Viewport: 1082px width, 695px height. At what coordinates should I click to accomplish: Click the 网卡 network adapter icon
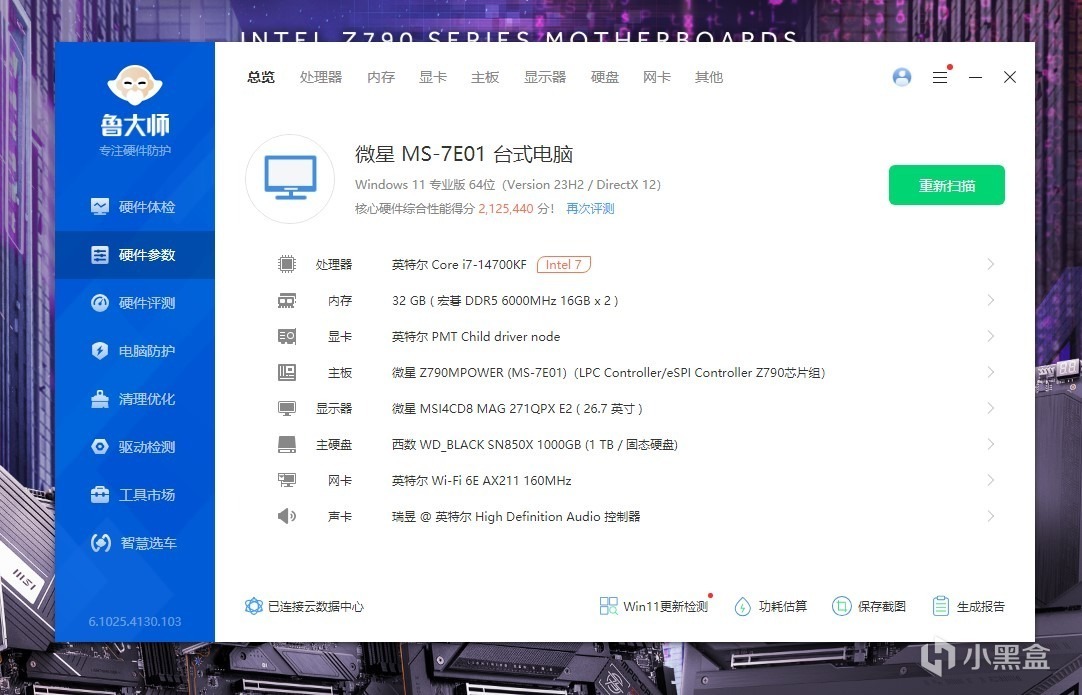[286, 480]
